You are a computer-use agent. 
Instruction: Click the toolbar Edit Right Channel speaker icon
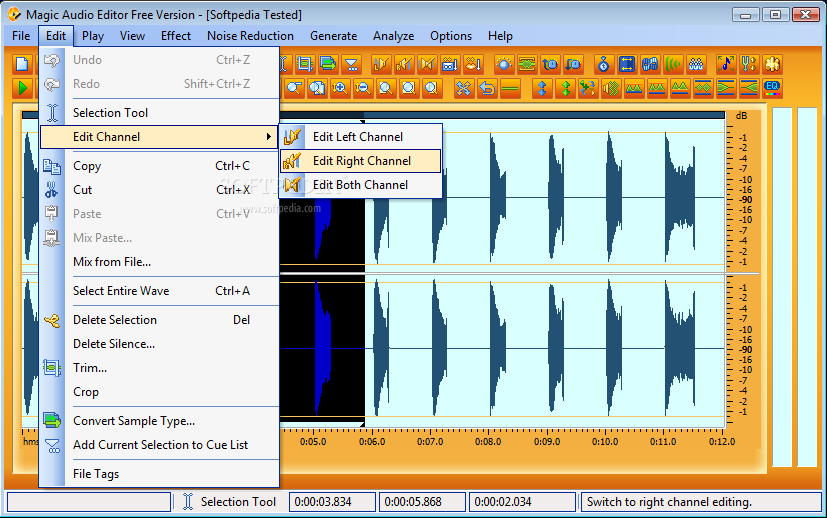click(404, 64)
